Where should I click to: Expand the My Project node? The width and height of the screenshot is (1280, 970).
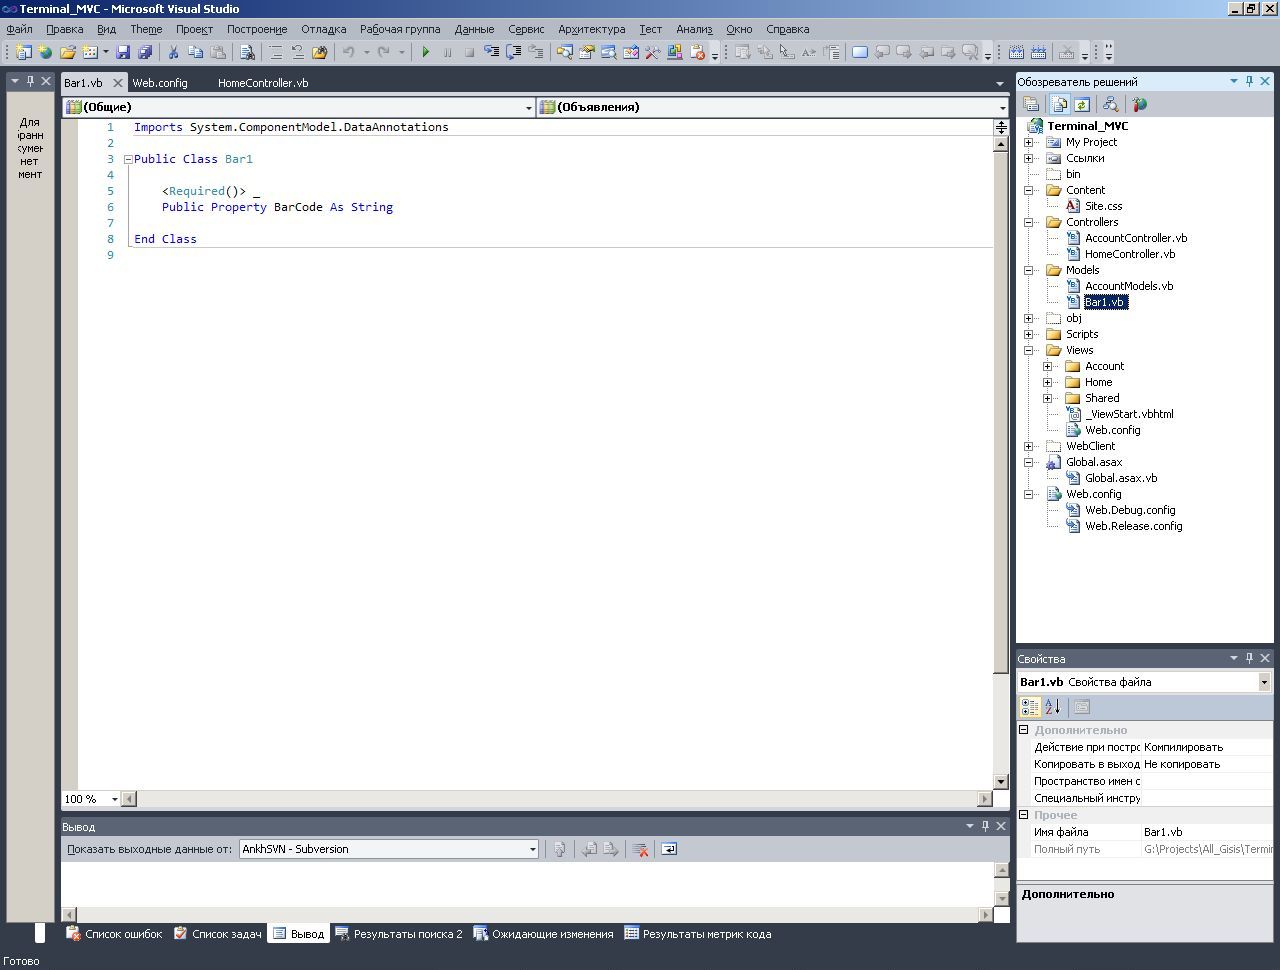[1028, 142]
